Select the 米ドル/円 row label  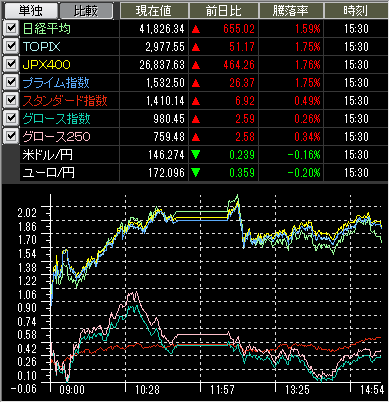coord(48,155)
